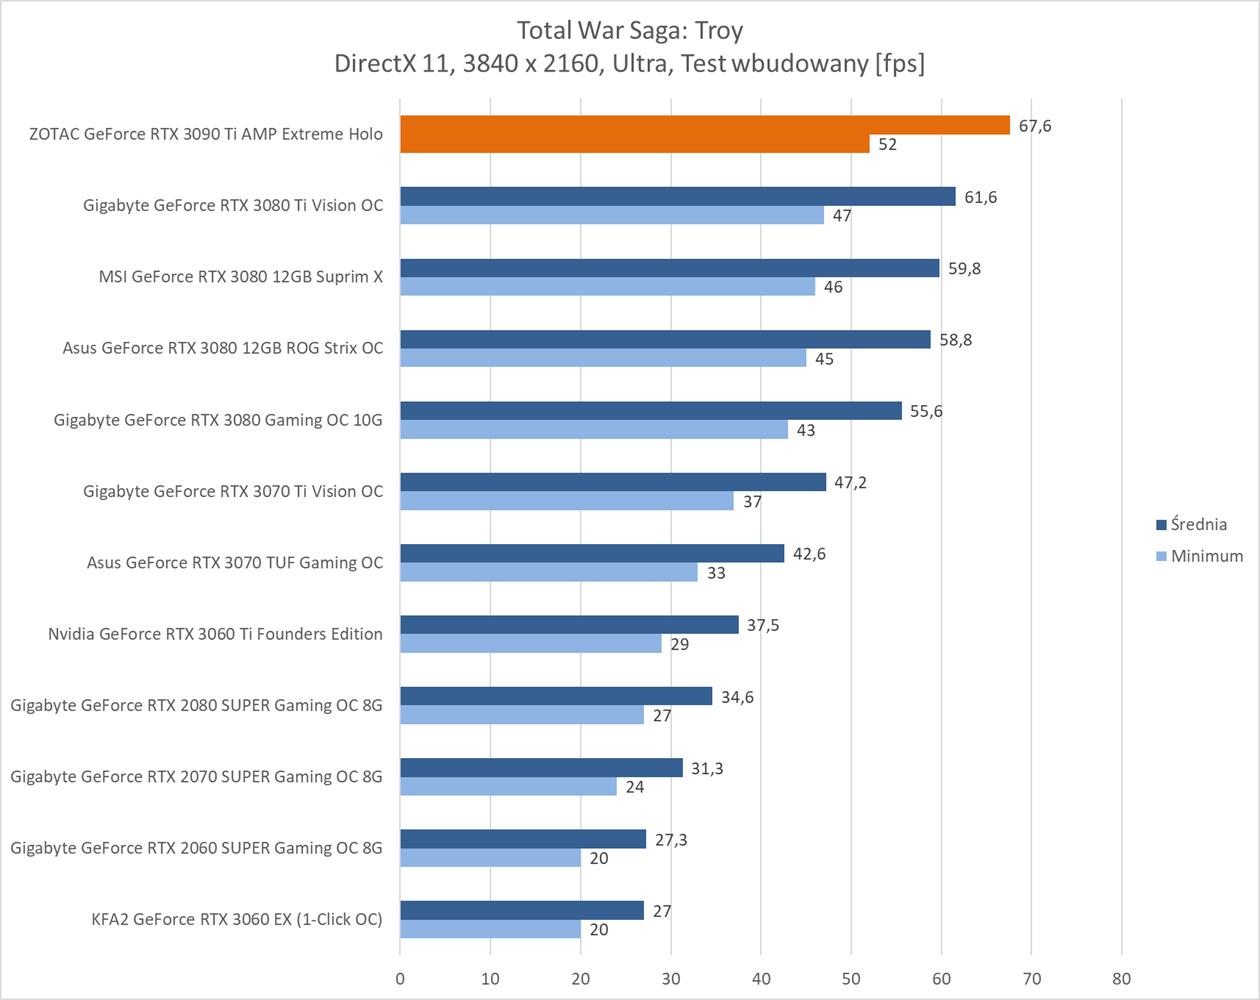1260x1000 pixels.
Task: Click the 80 tick on the horizontal axis
Action: (x=1121, y=978)
